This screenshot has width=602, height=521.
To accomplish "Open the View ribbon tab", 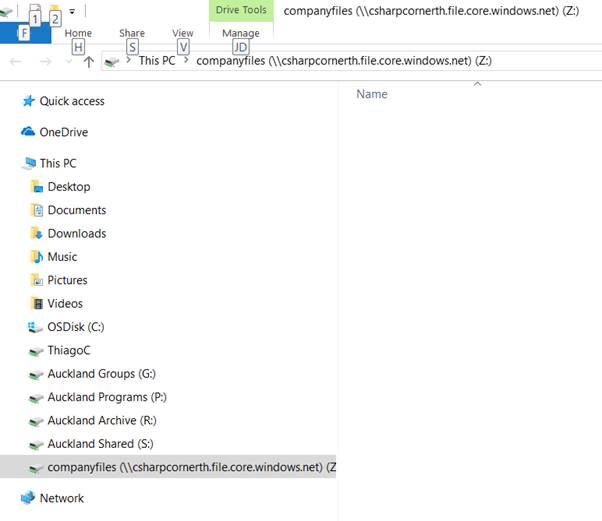I will (x=183, y=33).
